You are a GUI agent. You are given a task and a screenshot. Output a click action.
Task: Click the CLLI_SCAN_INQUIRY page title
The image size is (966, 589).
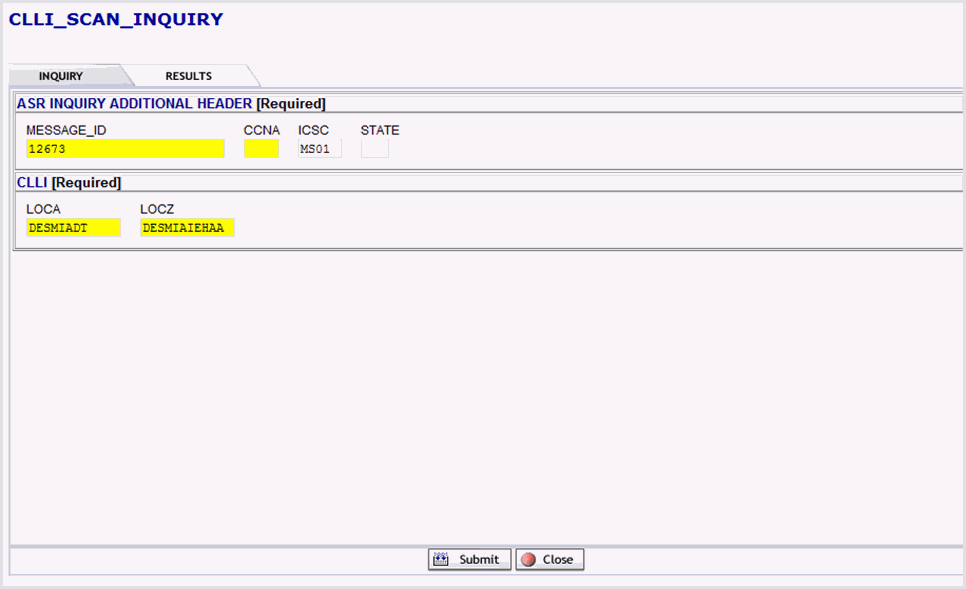(x=116, y=19)
